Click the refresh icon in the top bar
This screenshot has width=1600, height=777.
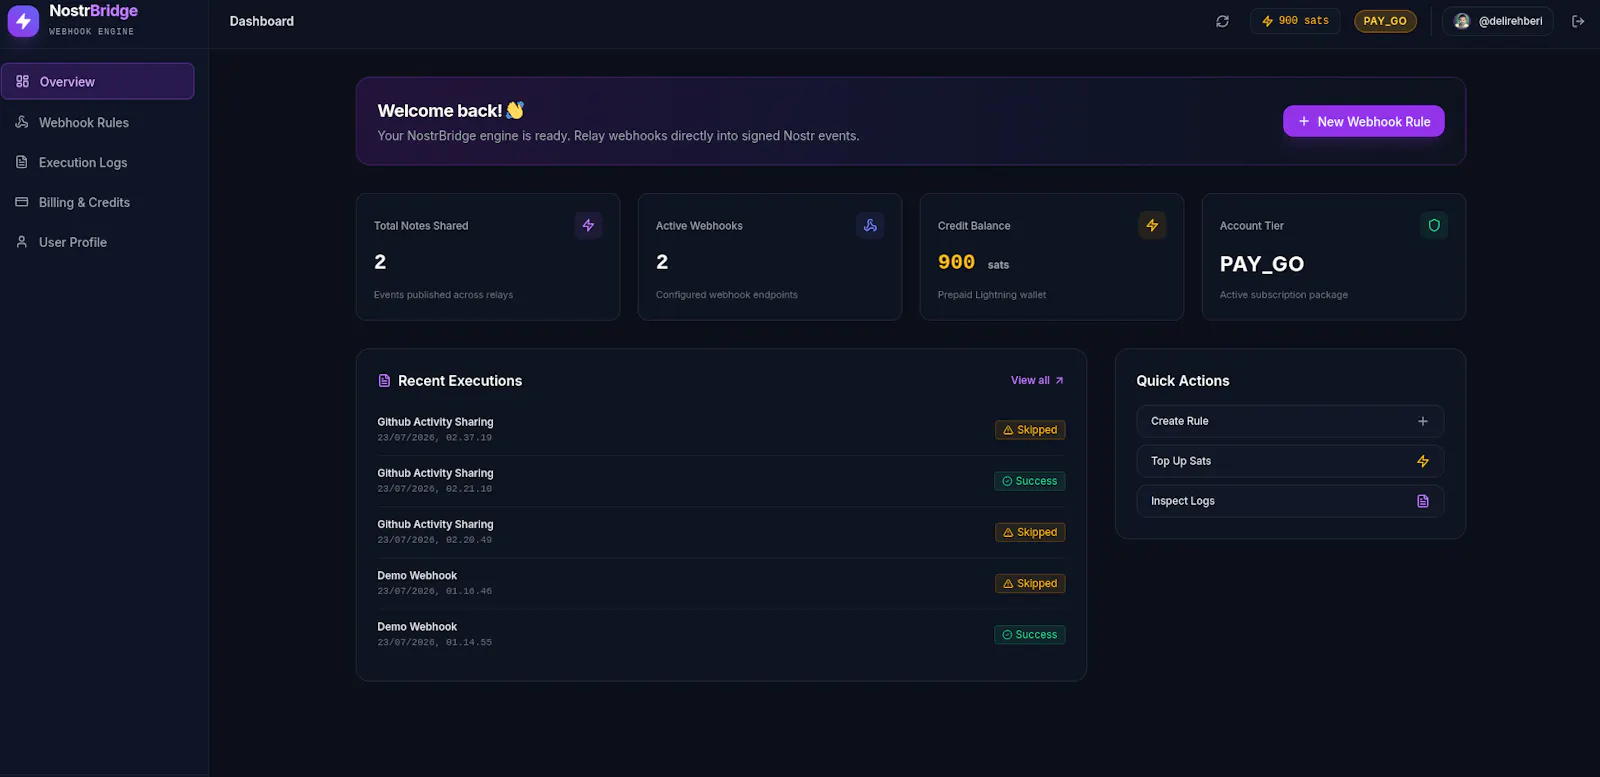[x=1222, y=21]
